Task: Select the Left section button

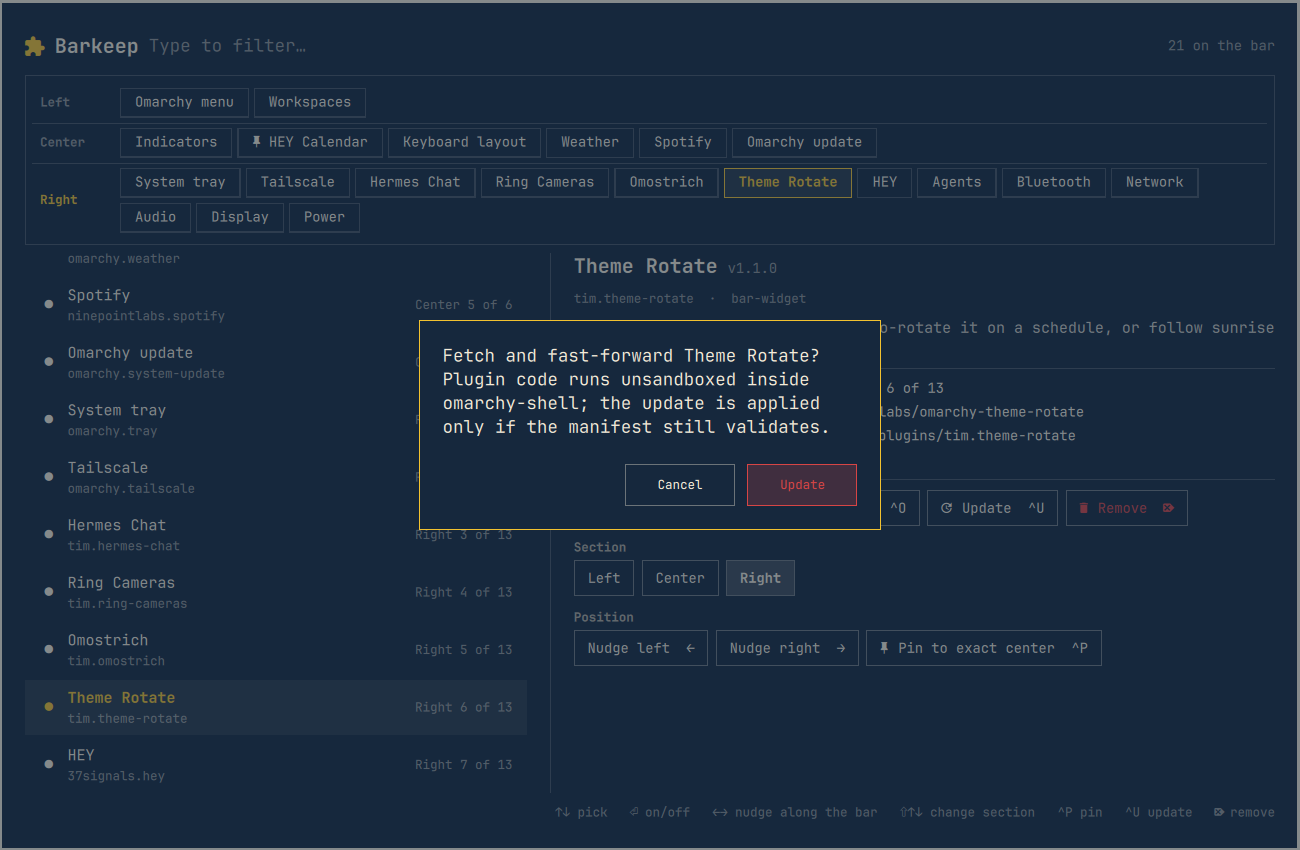Action: tap(604, 578)
